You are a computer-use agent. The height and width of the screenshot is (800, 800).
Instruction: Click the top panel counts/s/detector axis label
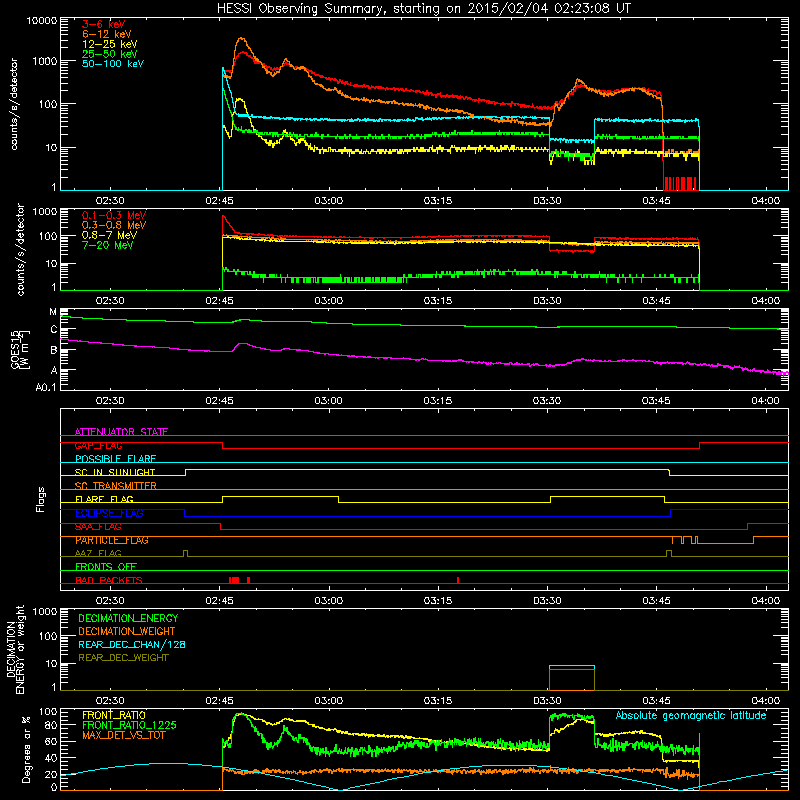click(14, 104)
